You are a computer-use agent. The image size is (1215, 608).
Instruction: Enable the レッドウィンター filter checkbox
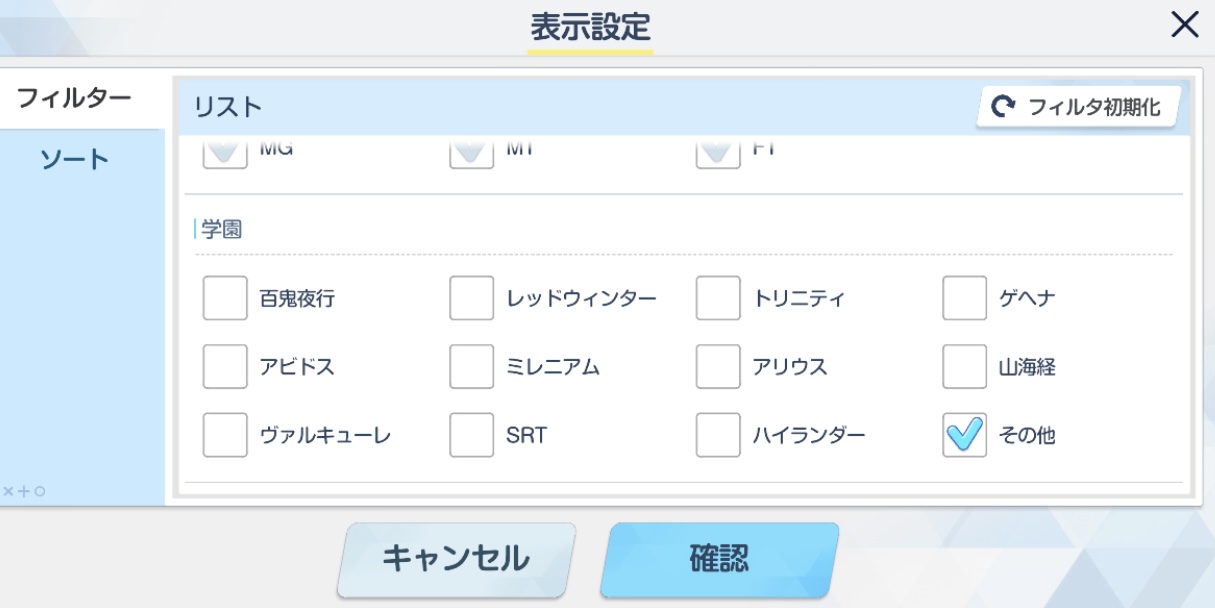point(471,298)
